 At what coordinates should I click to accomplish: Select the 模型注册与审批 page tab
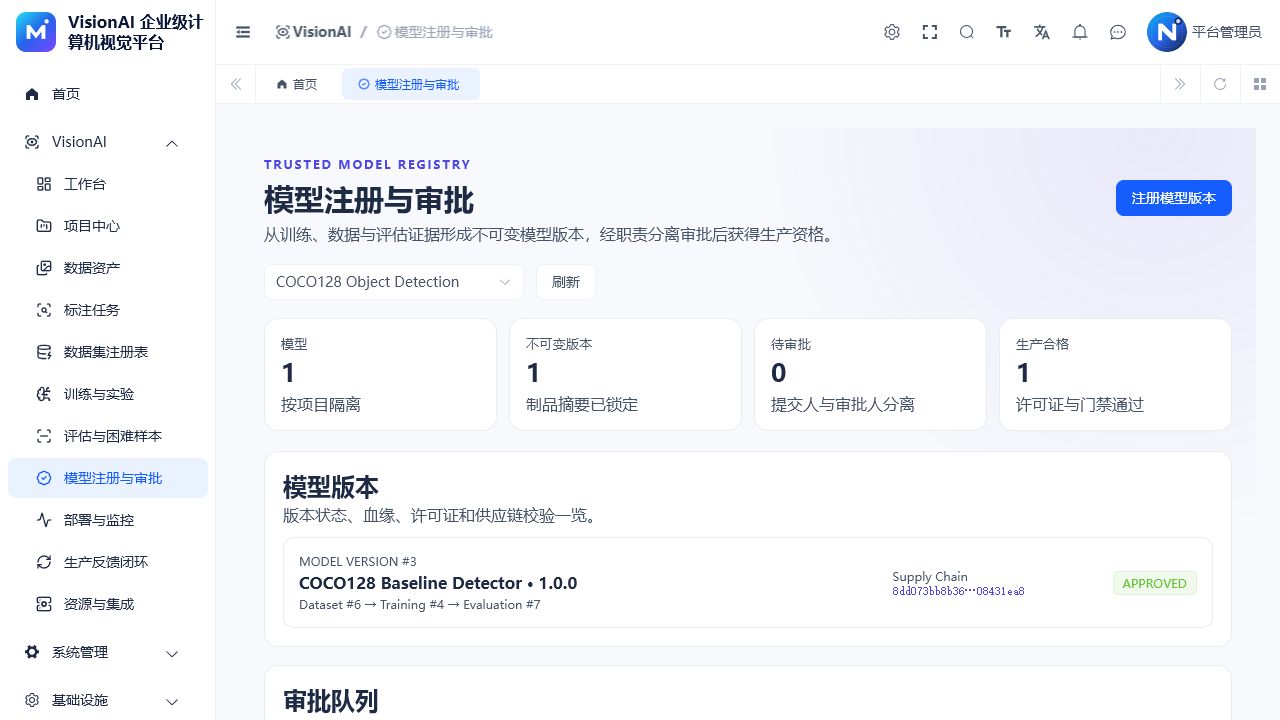tap(410, 84)
